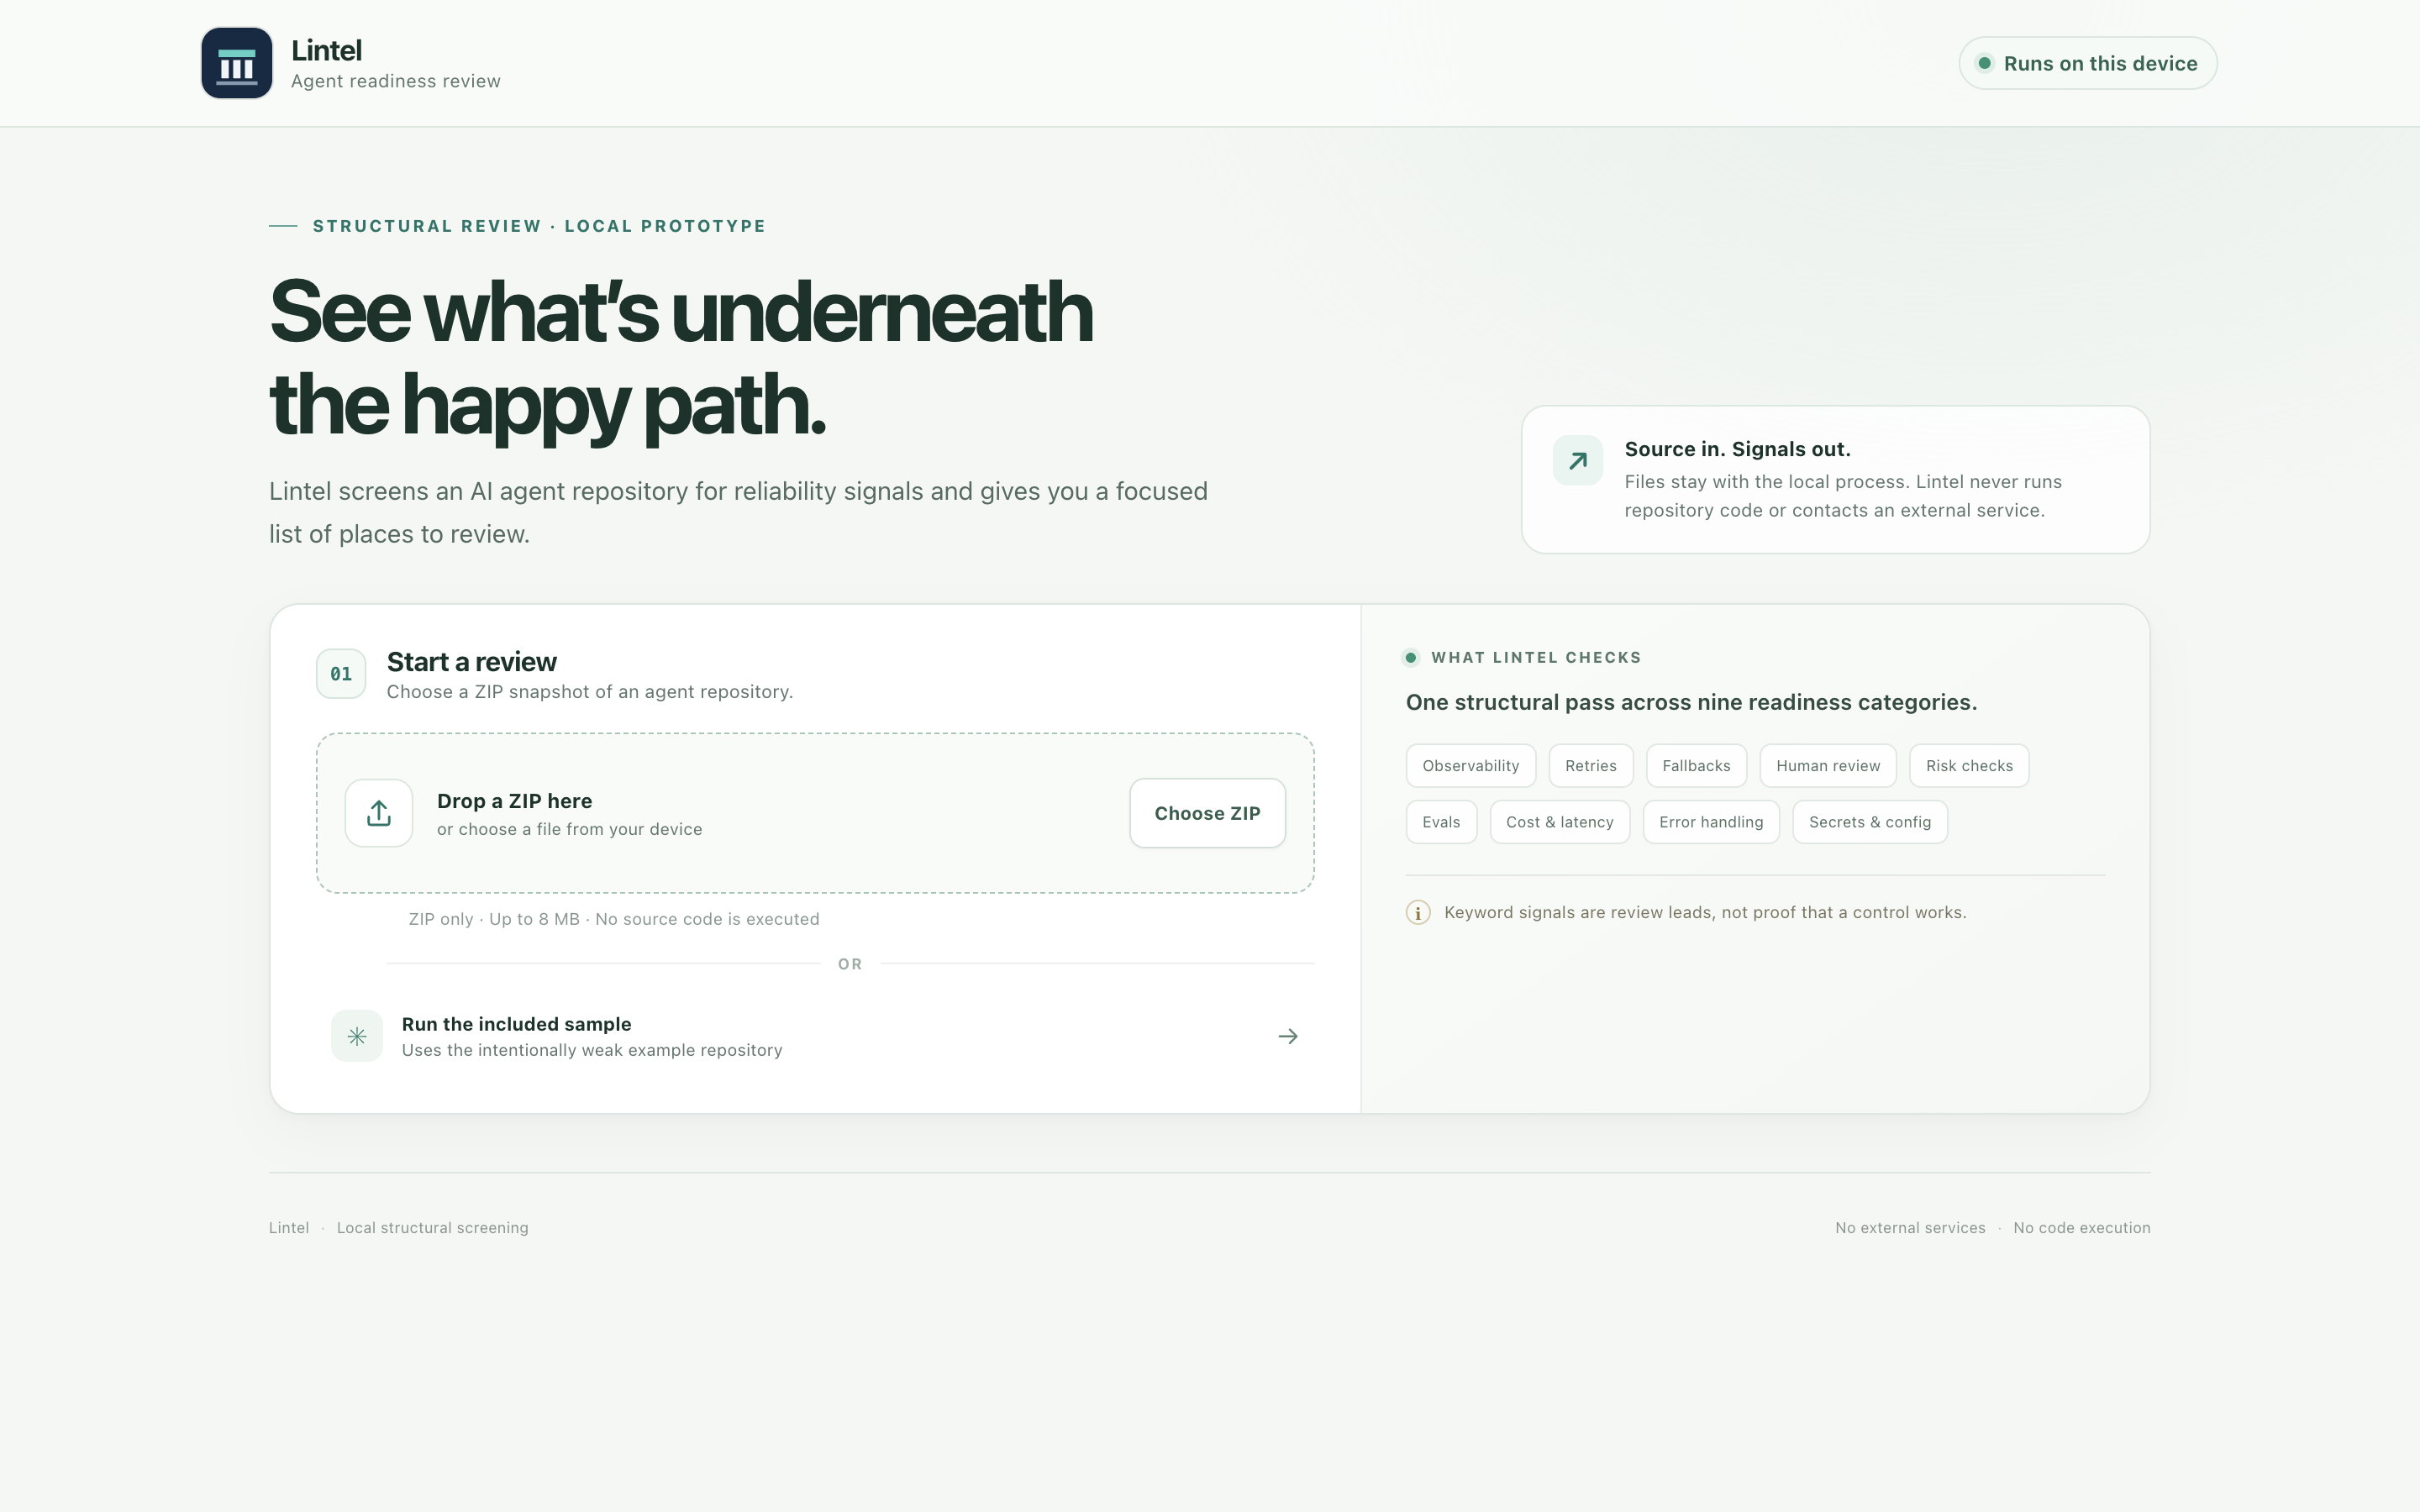Click No external services in footer

click(x=1910, y=1228)
